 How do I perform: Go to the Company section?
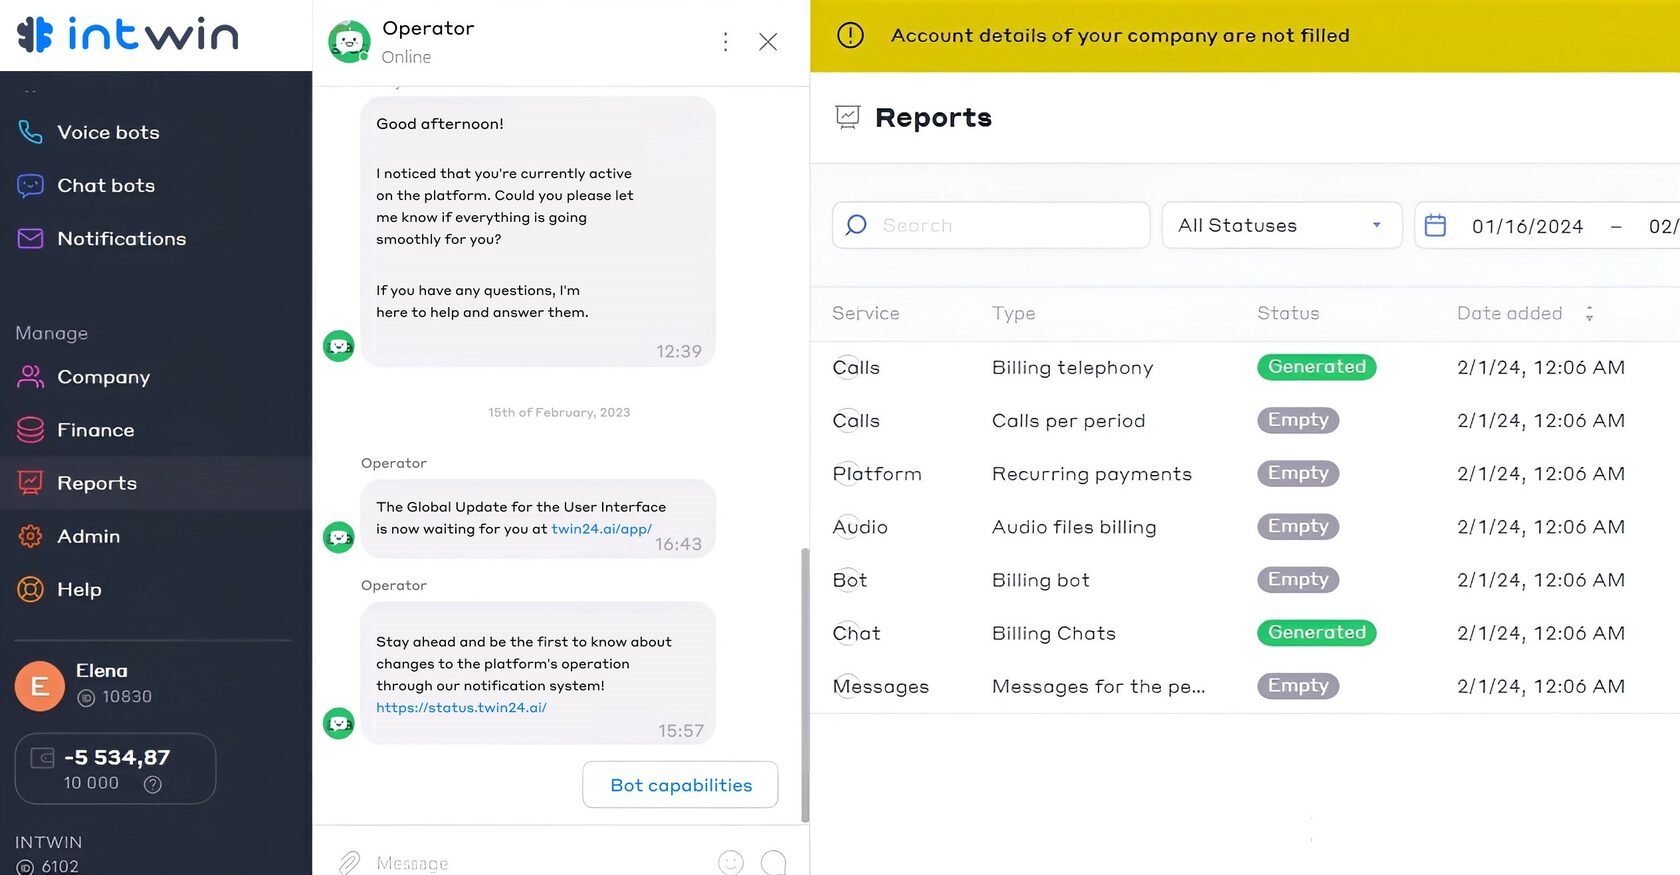point(103,377)
